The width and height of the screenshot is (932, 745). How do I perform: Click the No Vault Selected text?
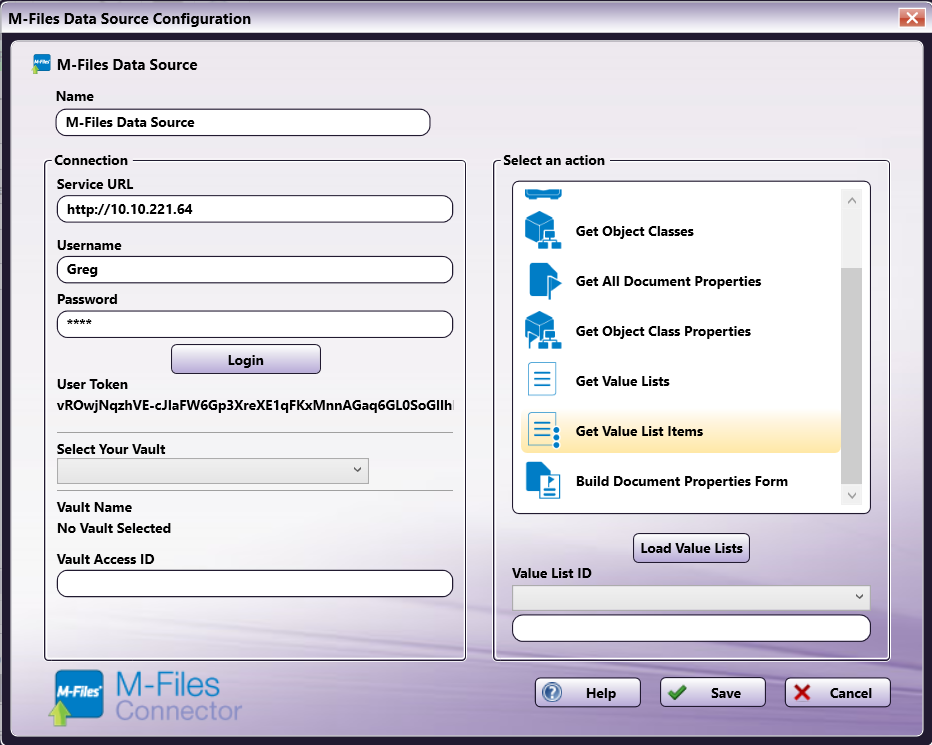click(x=114, y=528)
